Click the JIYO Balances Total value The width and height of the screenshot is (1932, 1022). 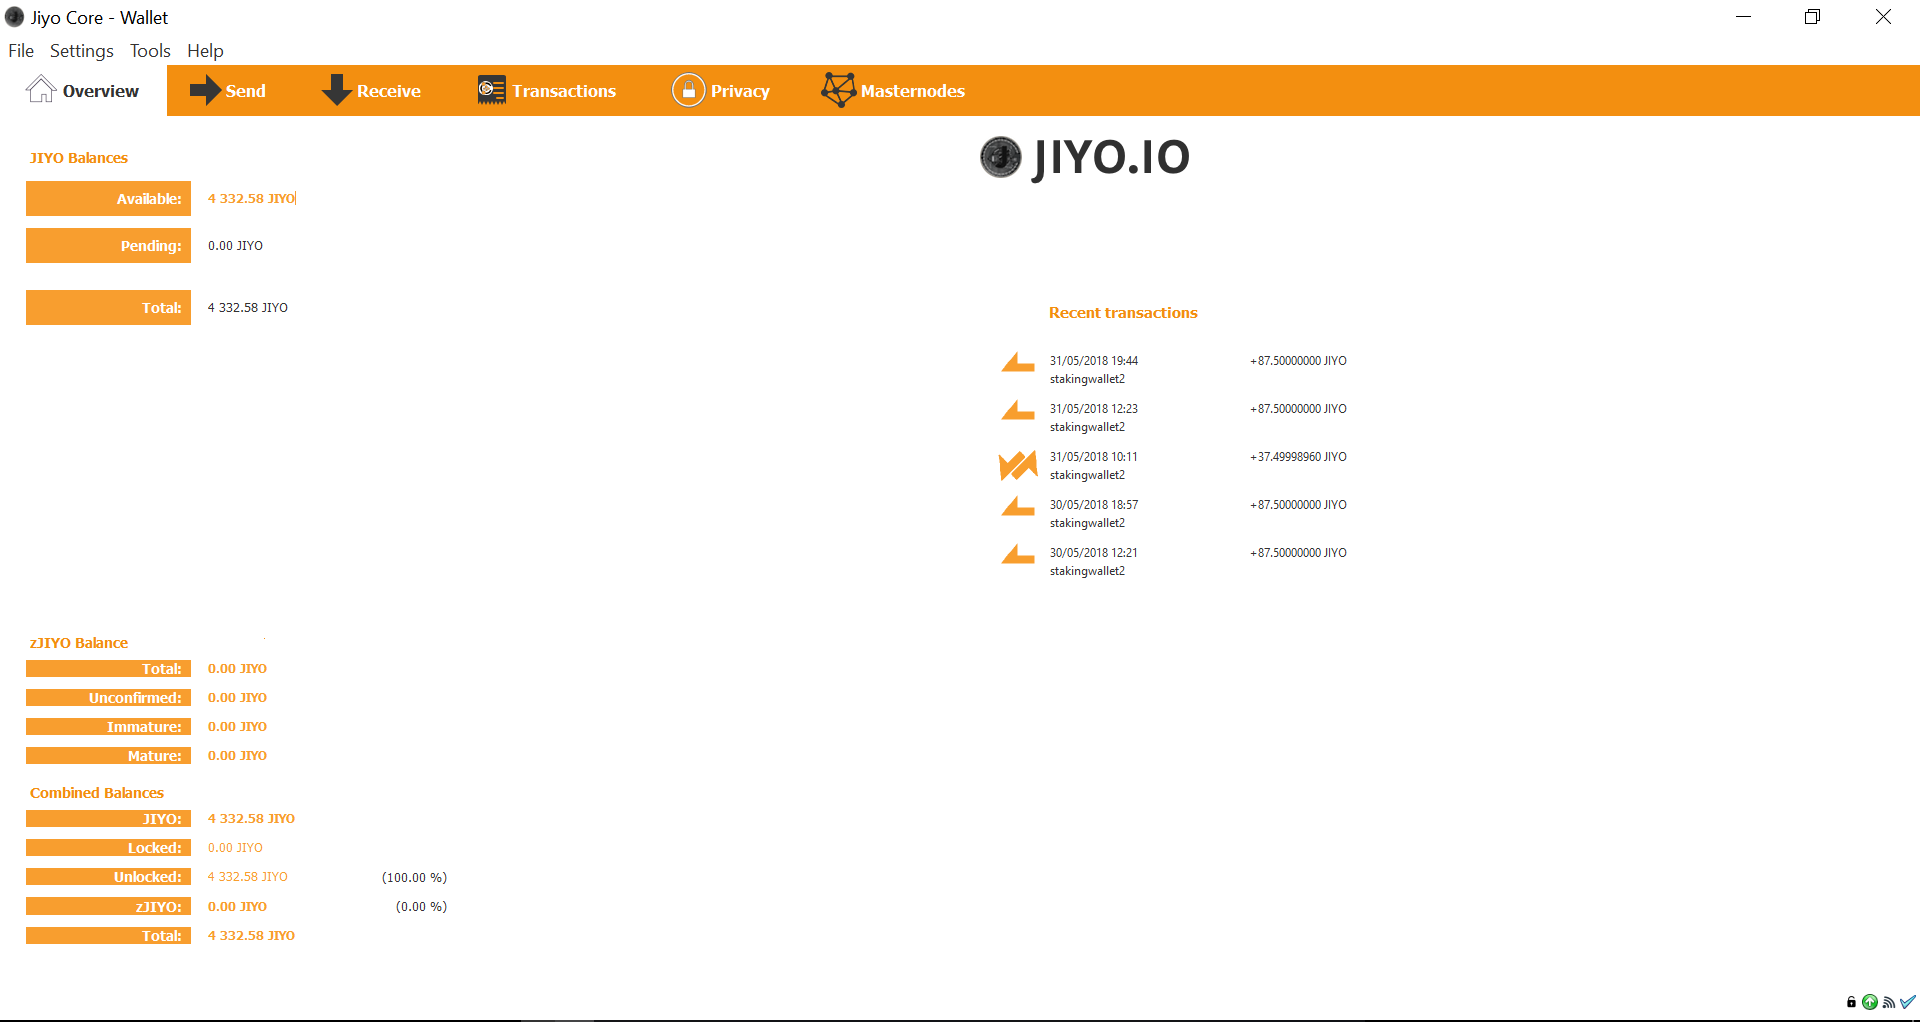[x=247, y=308]
